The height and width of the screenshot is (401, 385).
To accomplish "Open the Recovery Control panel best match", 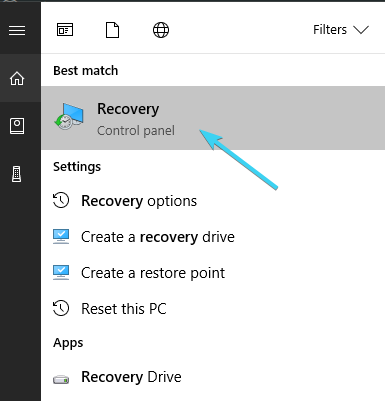I will pos(213,118).
